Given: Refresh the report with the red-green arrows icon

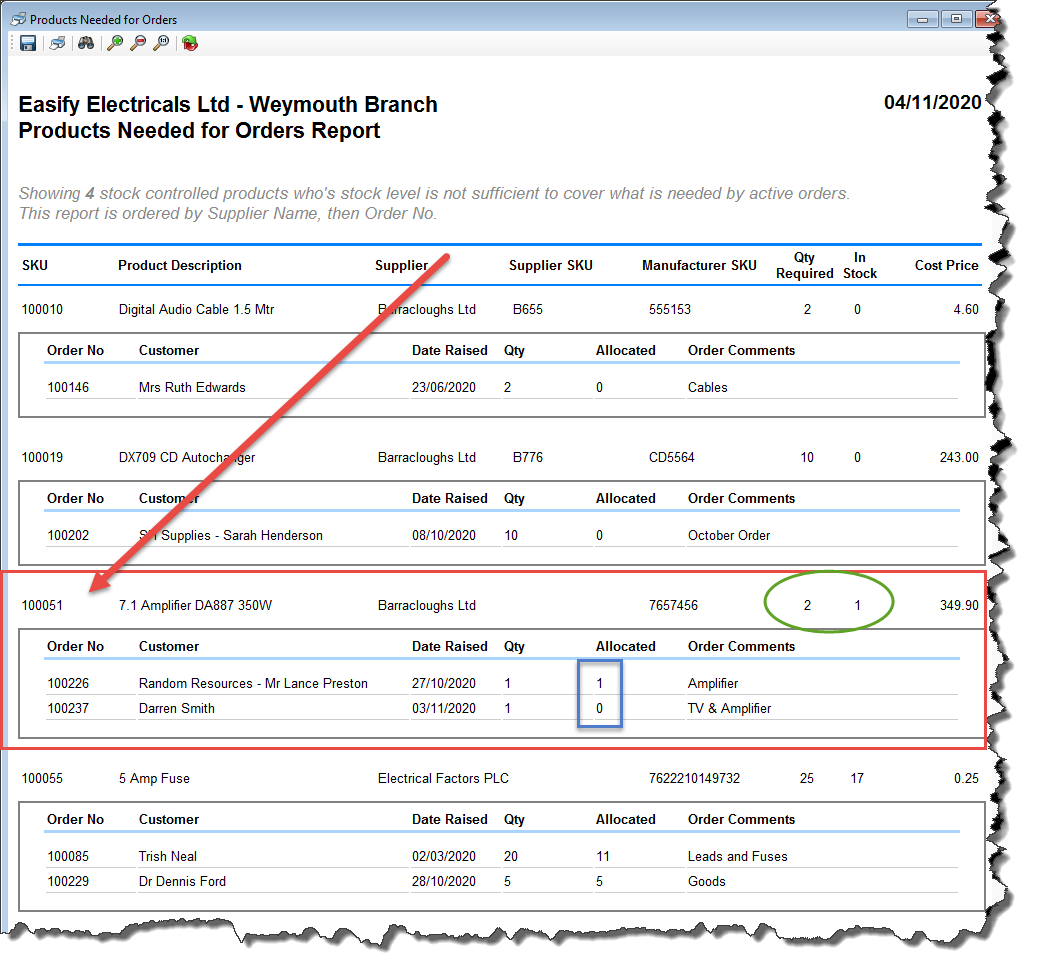Looking at the screenshot, I should click(x=190, y=43).
